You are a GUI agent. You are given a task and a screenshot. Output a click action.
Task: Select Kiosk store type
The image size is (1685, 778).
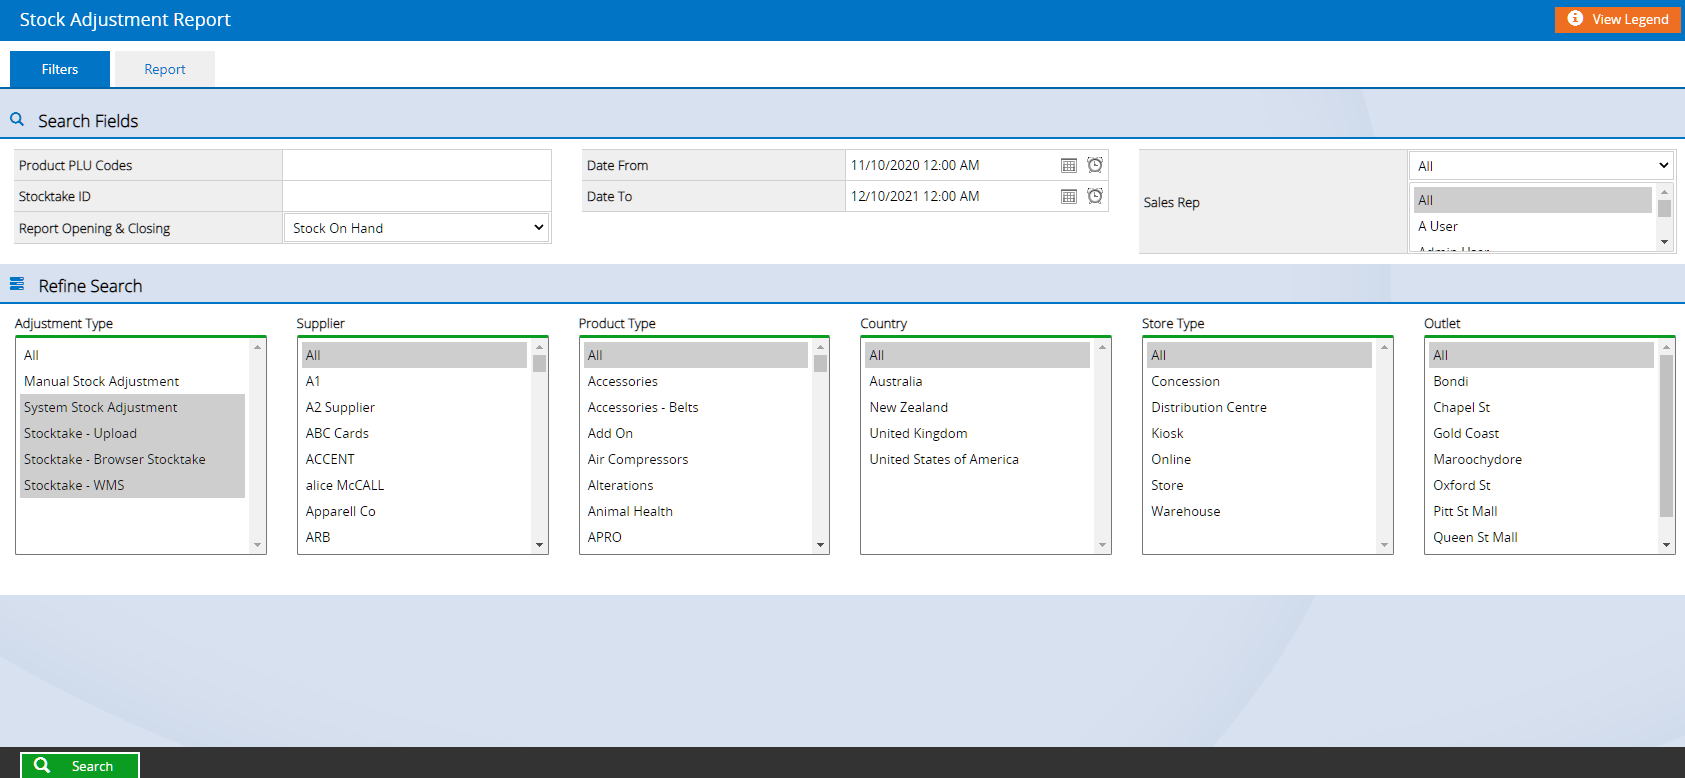[1260, 433]
